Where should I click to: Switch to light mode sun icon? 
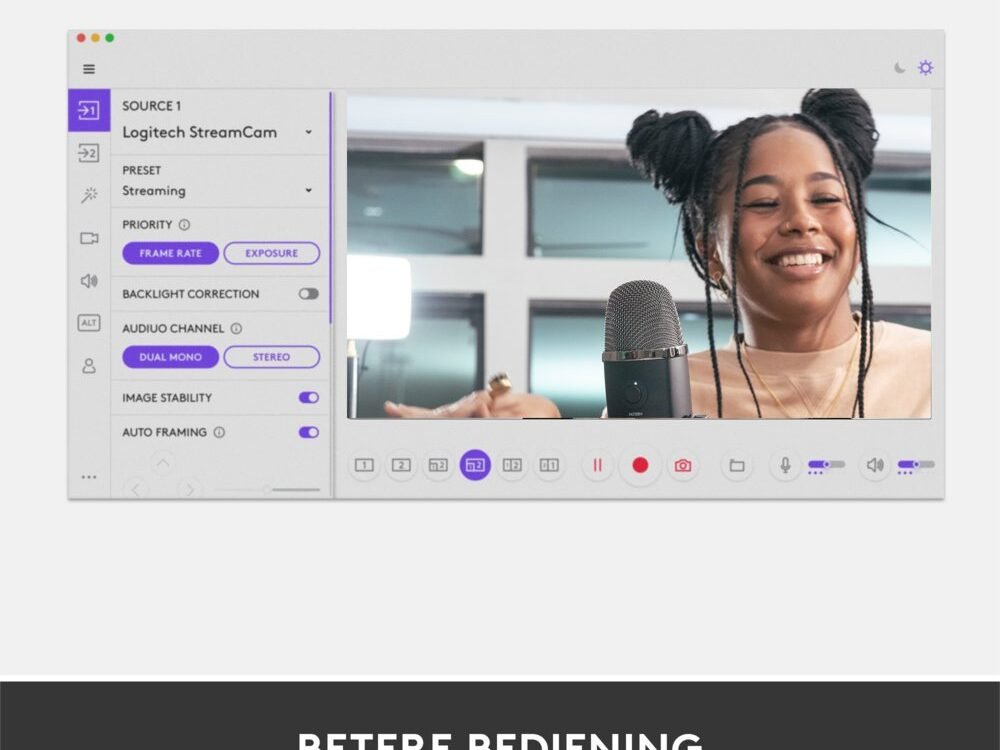(926, 68)
